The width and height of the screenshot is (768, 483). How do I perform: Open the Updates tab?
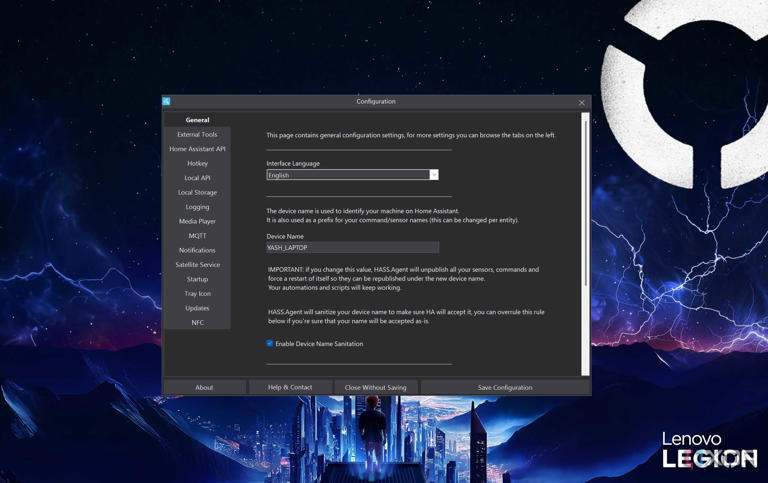pyautogui.click(x=197, y=308)
